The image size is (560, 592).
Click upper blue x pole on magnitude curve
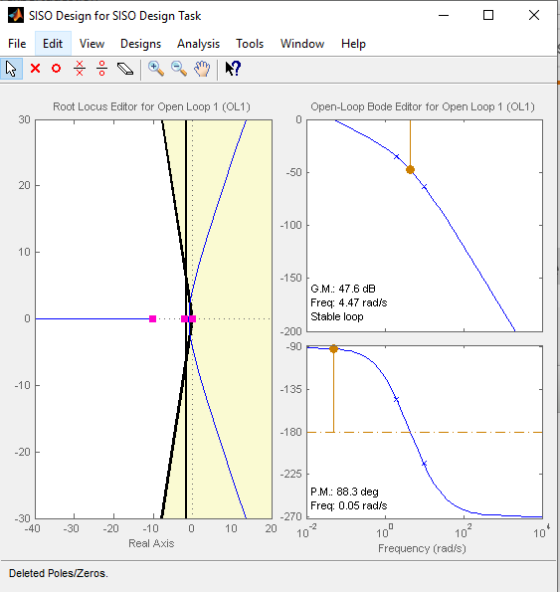coord(396,156)
